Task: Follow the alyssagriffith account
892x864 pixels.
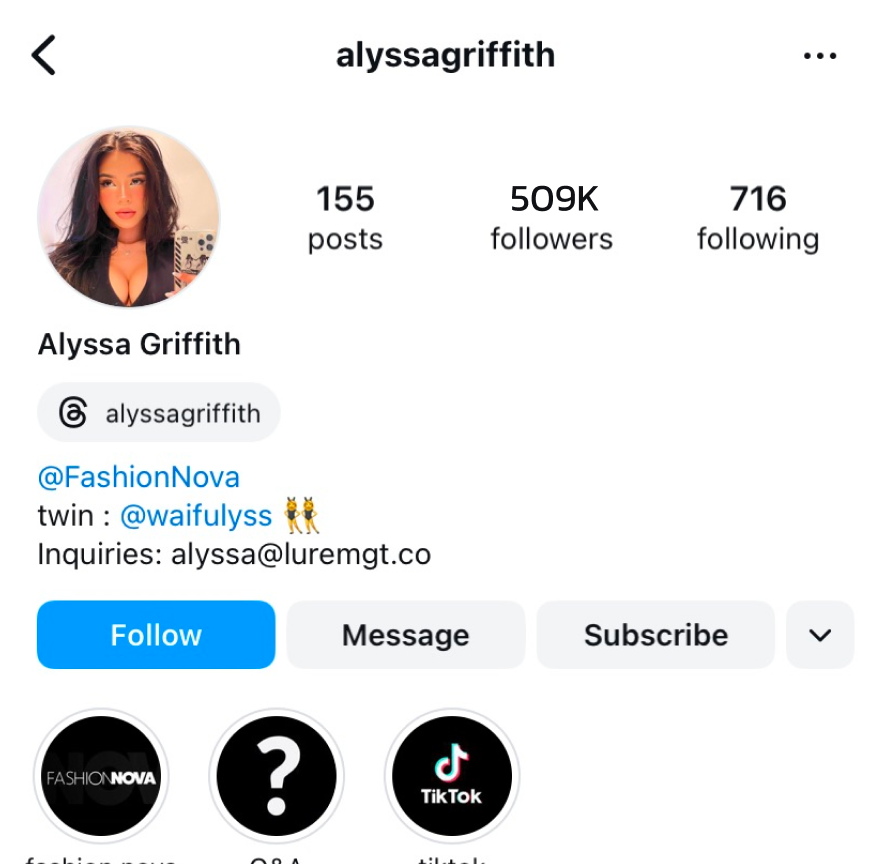Action: (156, 635)
